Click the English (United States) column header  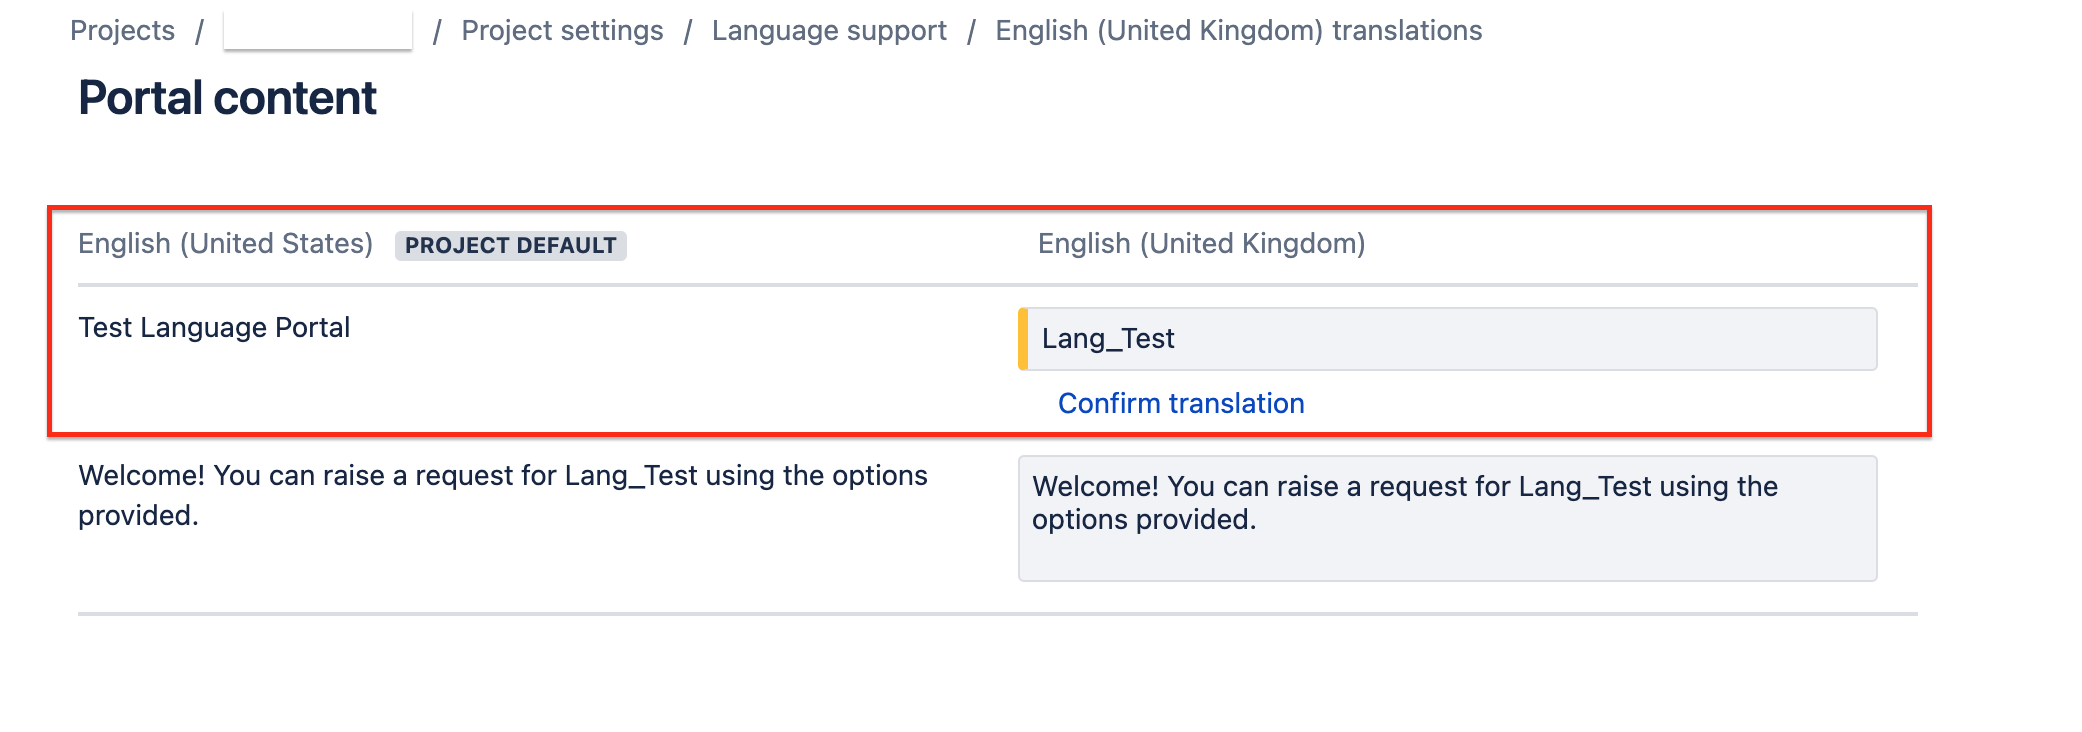coord(225,243)
